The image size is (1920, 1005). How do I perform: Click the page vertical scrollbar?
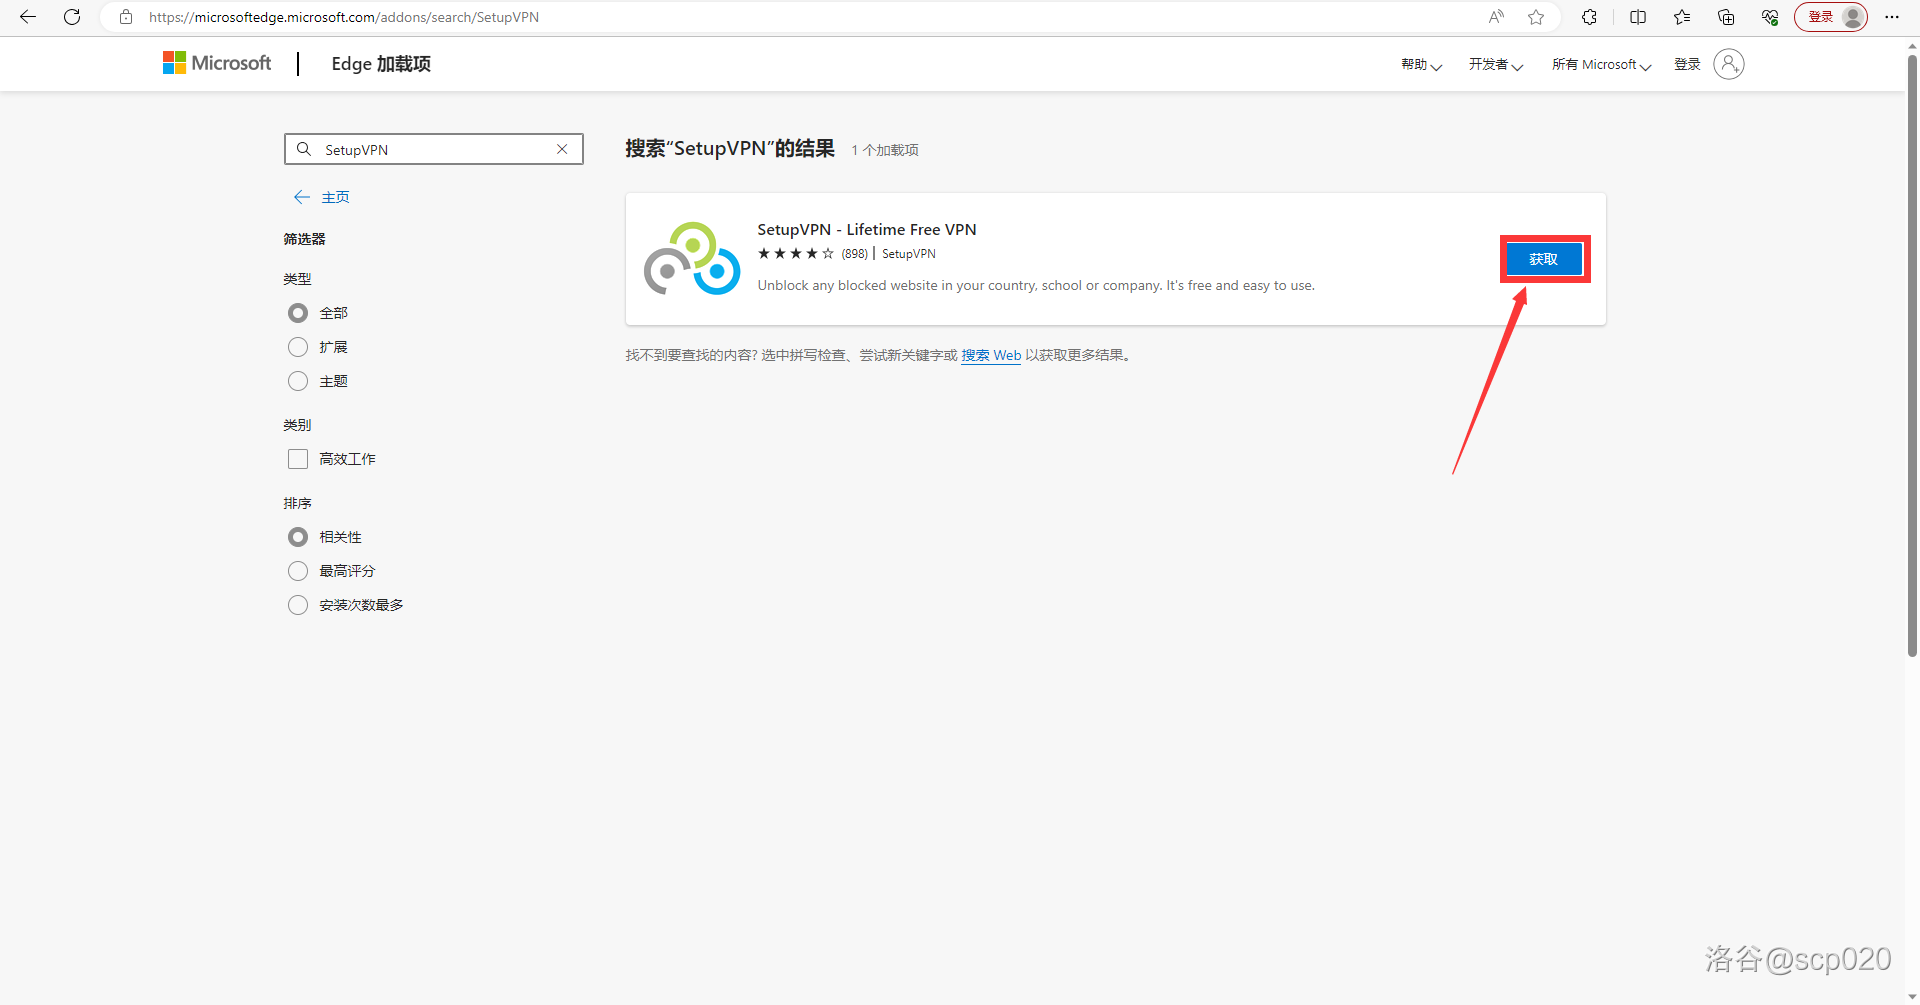pos(1912,355)
